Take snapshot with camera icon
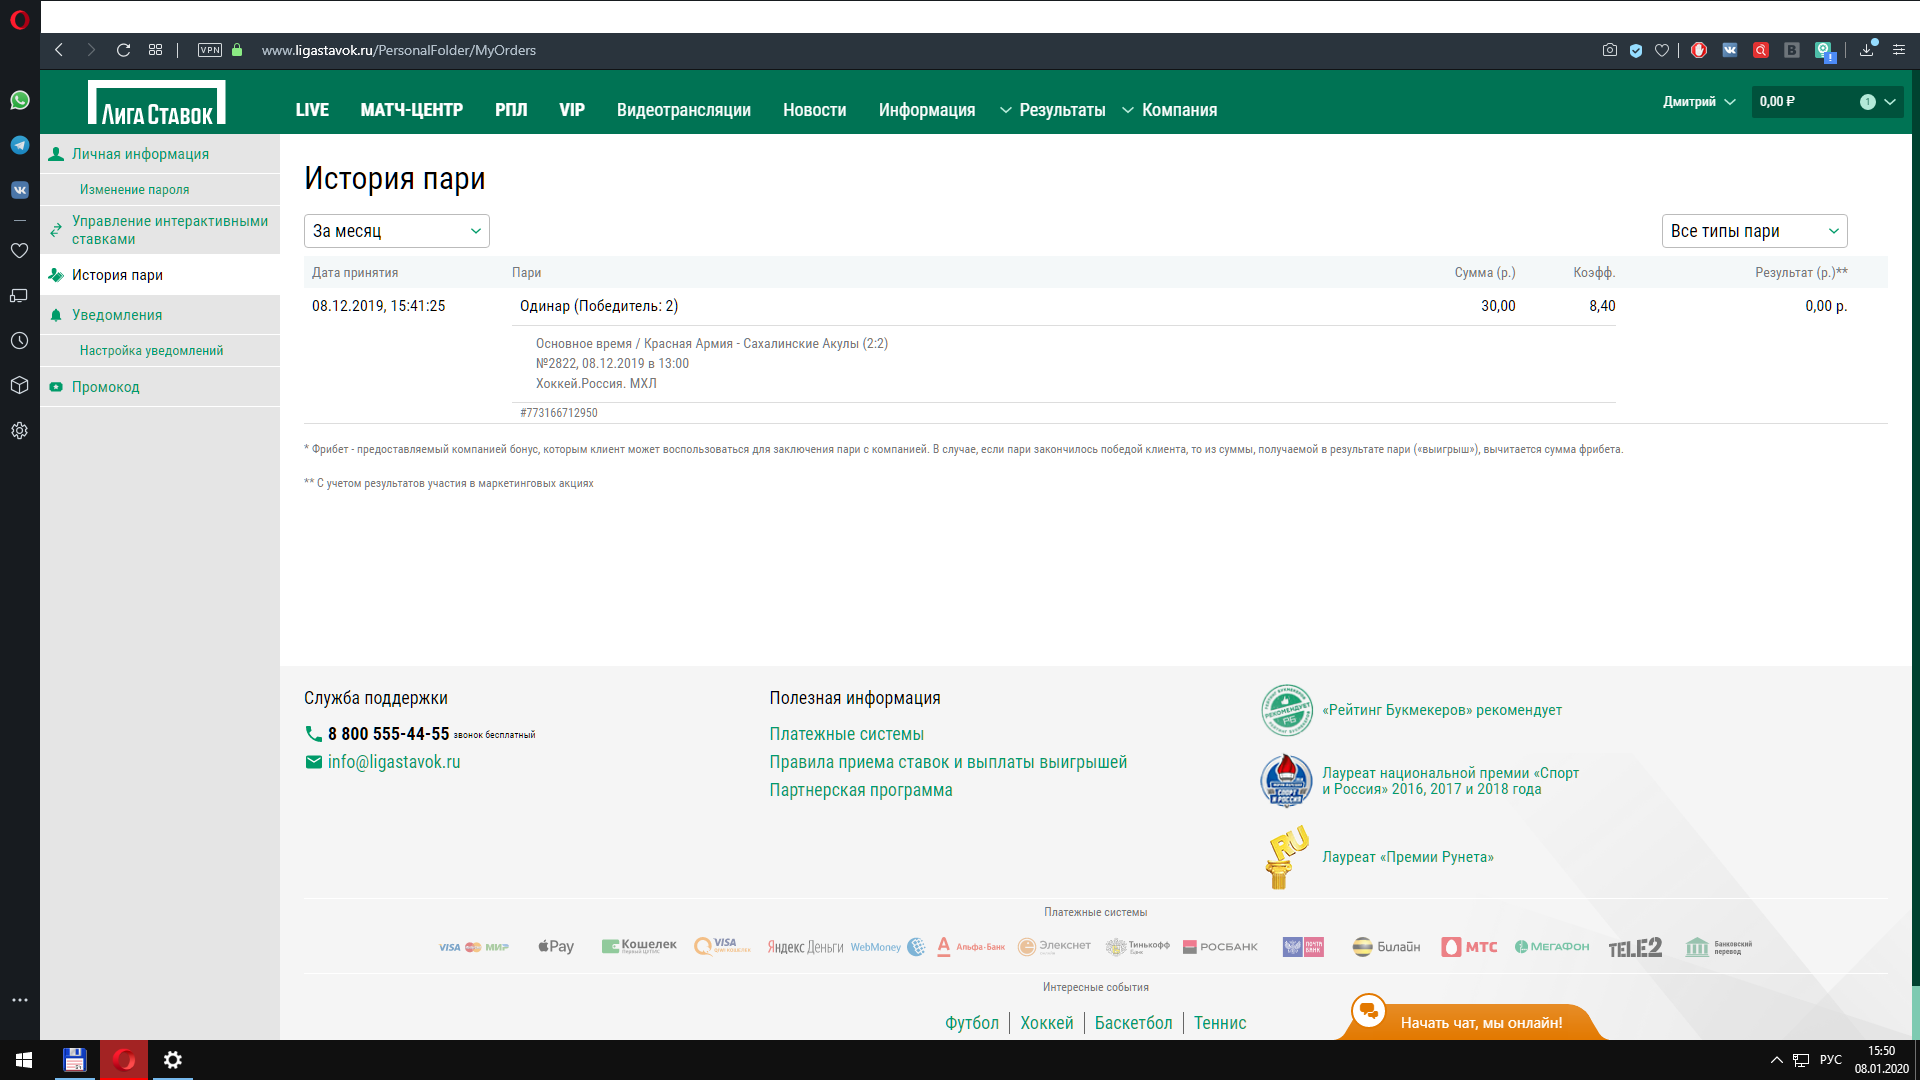This screenshot has height=1080, width=1920. tap(1609, 50)
